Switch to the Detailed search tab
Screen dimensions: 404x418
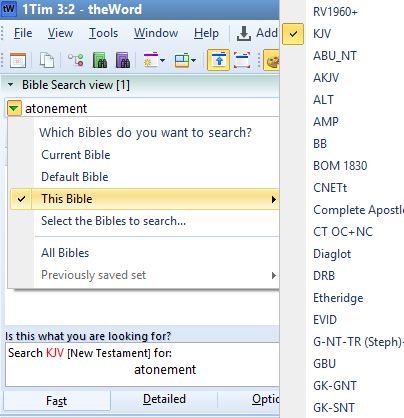pyautogui.click(x=164, y=399)
